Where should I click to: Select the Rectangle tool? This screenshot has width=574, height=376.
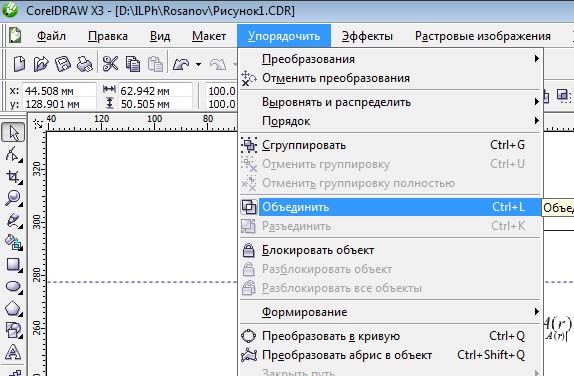(13, 264)
